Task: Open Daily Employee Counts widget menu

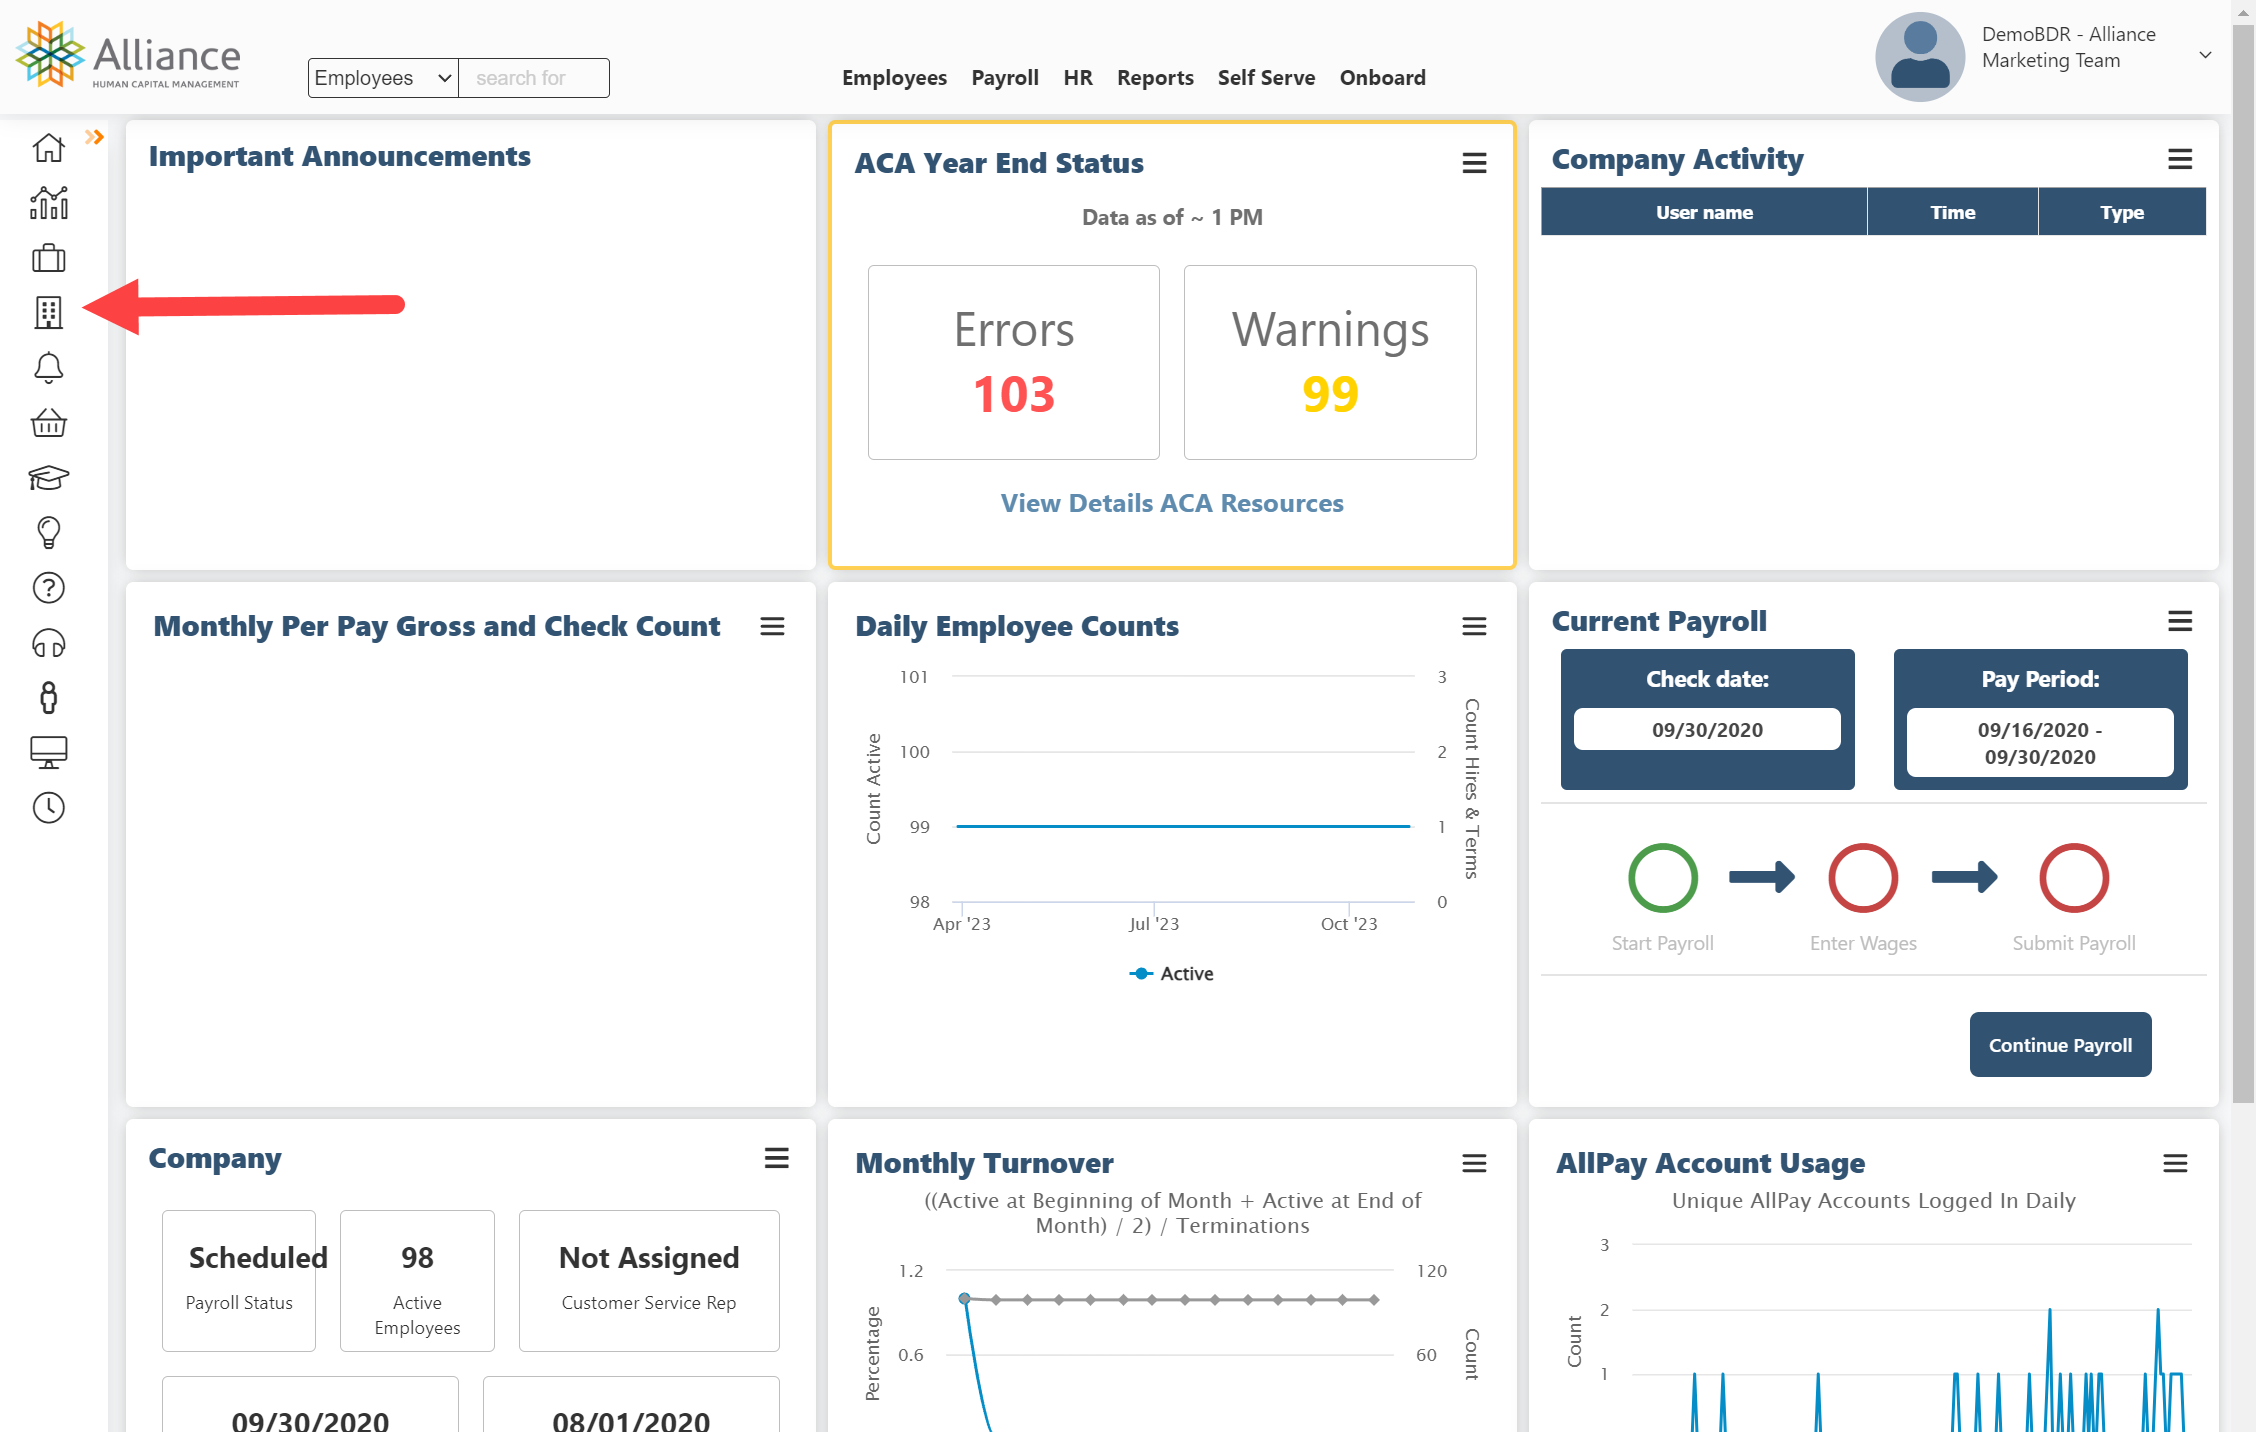Action: point(1474,626)
